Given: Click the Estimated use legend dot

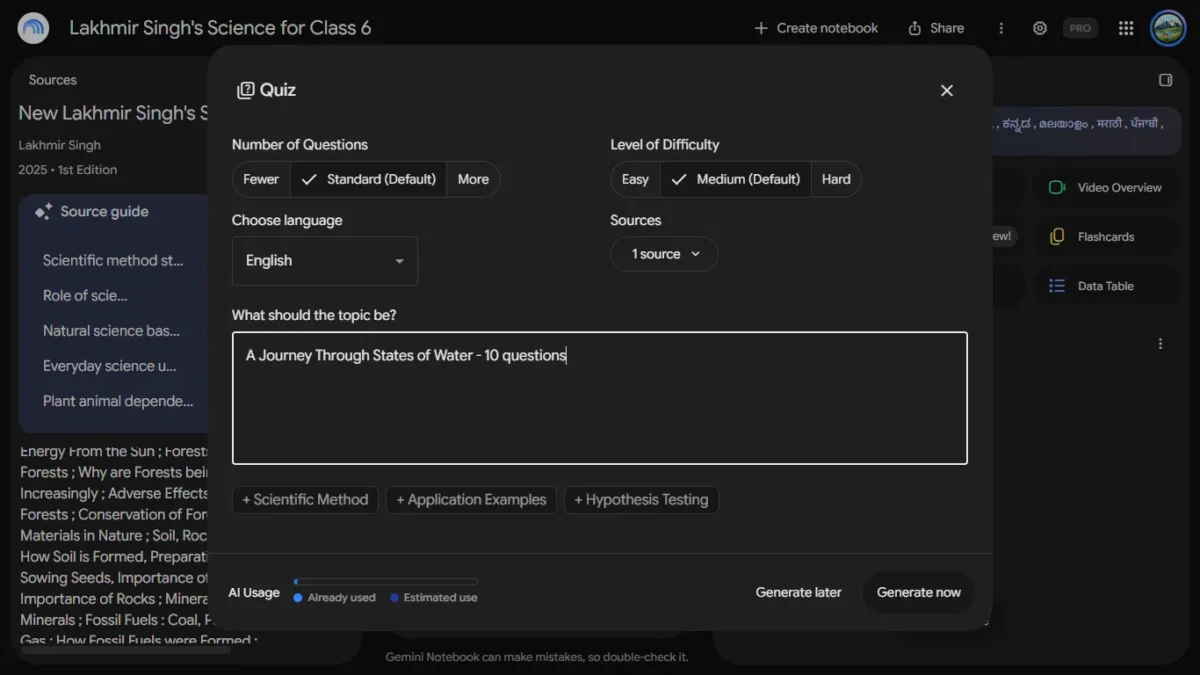Looking at the screenshot, I should pos(394,598).
